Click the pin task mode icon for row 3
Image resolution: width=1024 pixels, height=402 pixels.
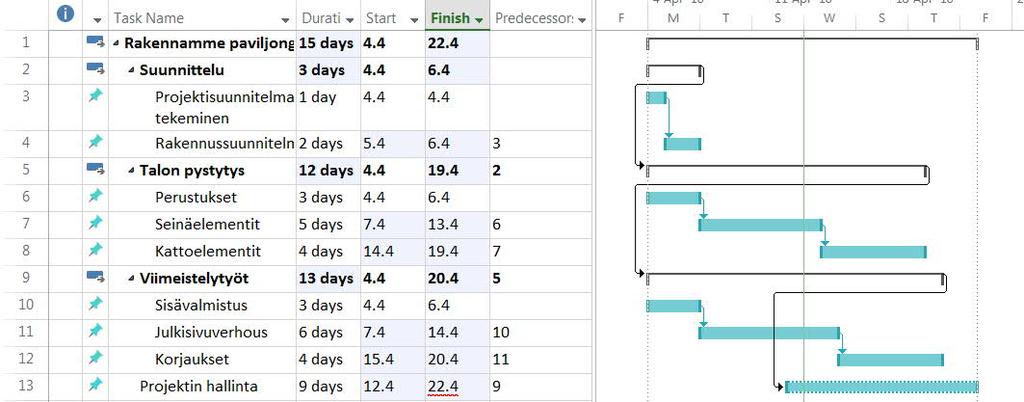coord(95,97)
